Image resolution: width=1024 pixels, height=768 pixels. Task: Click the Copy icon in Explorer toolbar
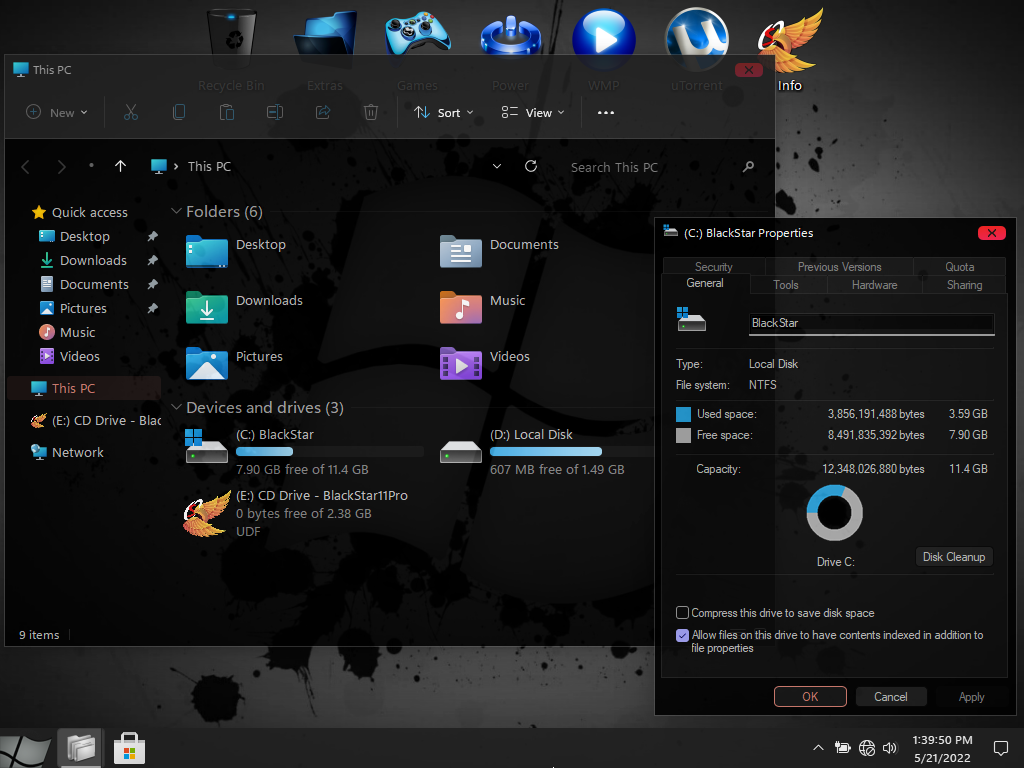[x=179, y=112]
